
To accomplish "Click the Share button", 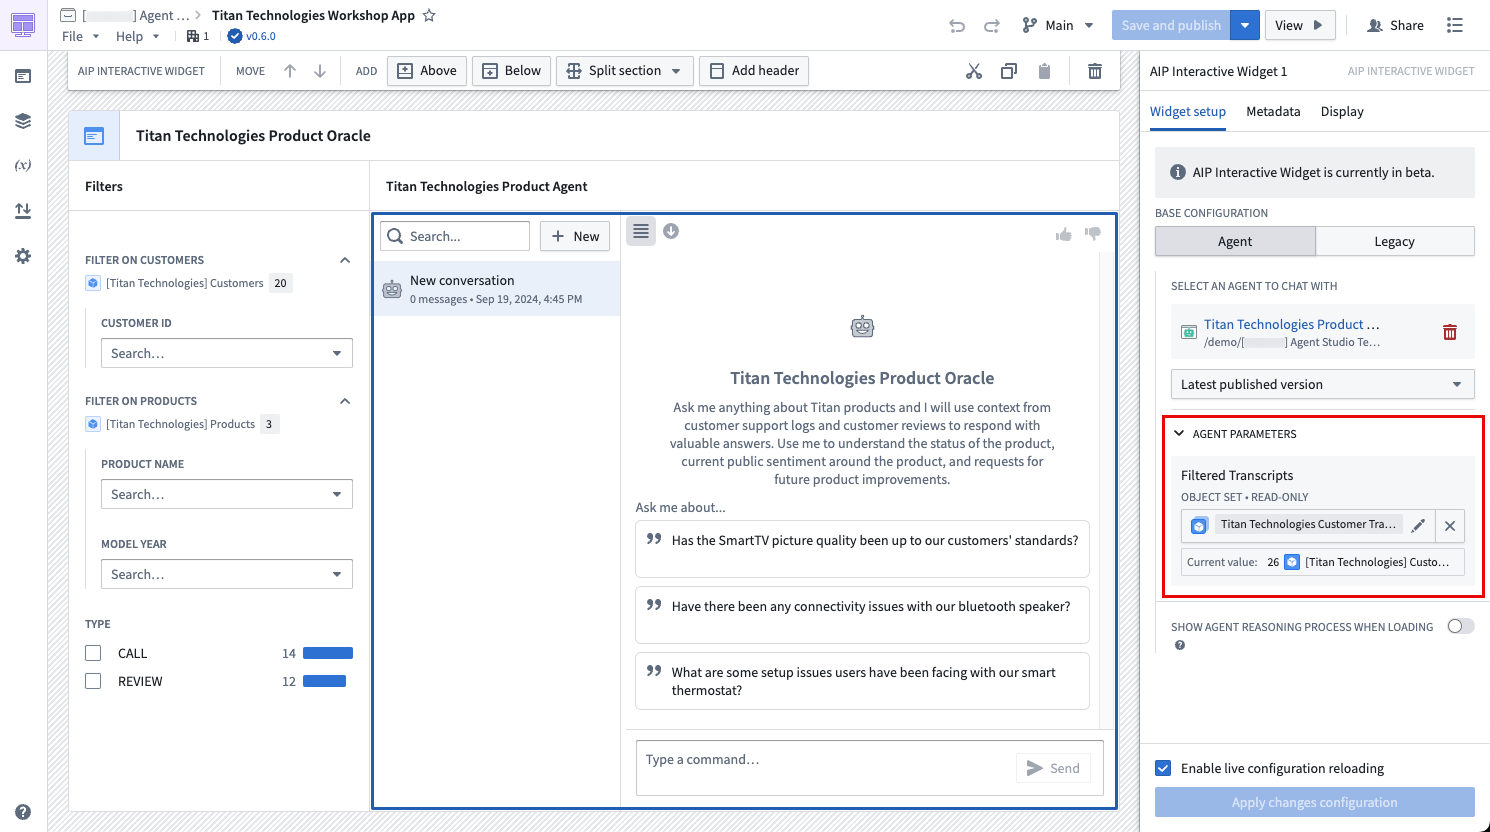I will click(x=1395, y=25).
